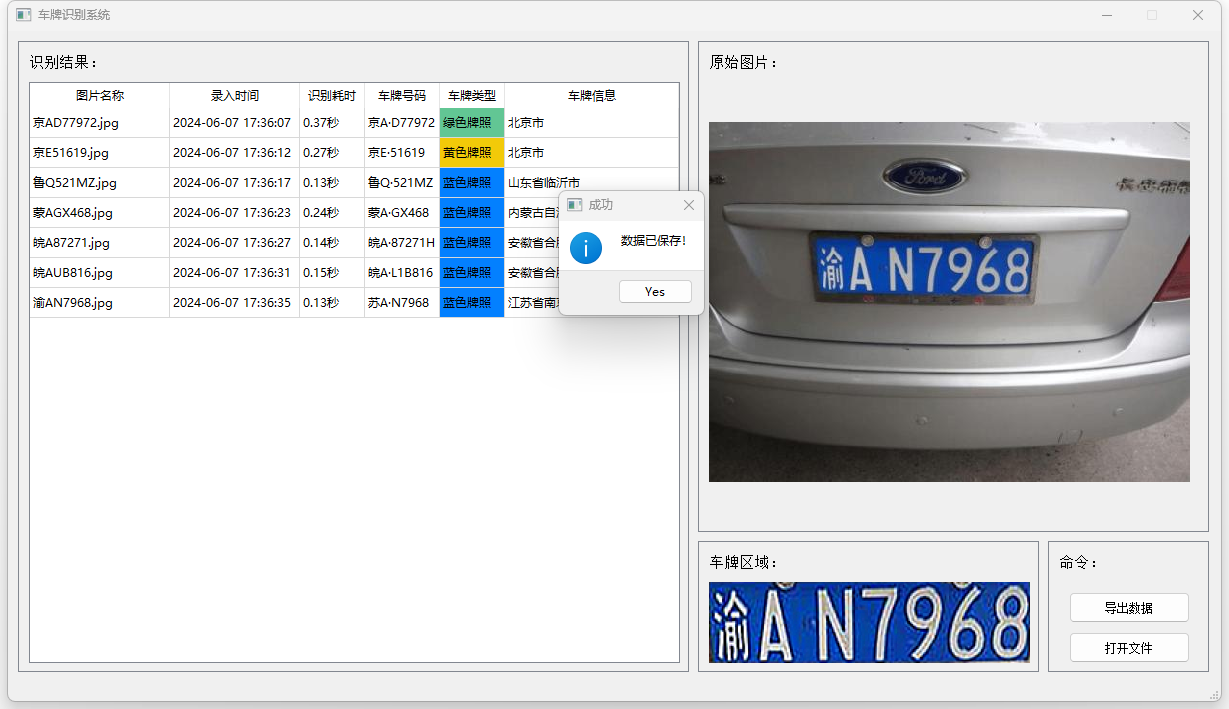Click the app icon in title bar
1229x709 pixels.
click(x=23, y=15)
